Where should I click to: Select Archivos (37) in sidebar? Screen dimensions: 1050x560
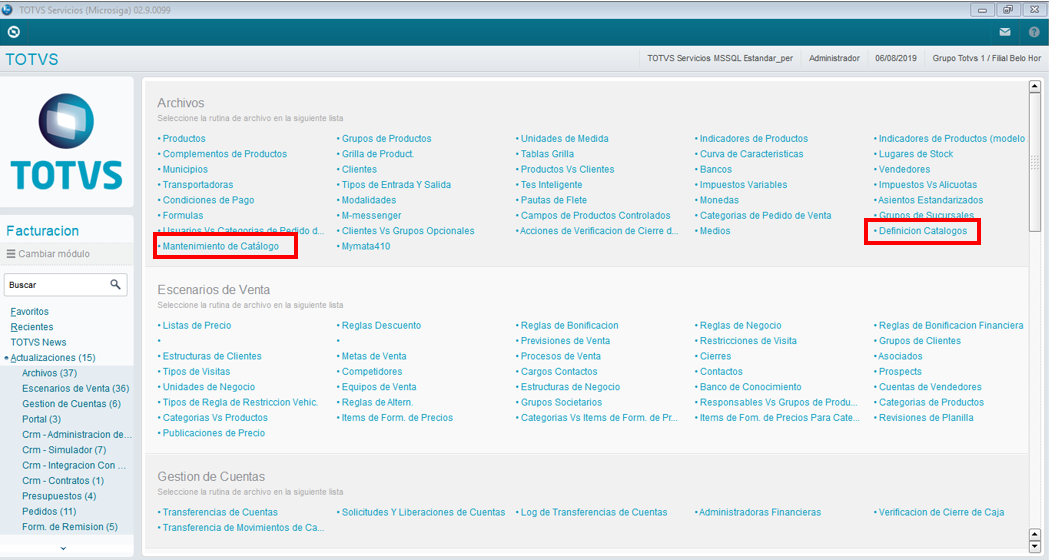click(x=50, y=373)
